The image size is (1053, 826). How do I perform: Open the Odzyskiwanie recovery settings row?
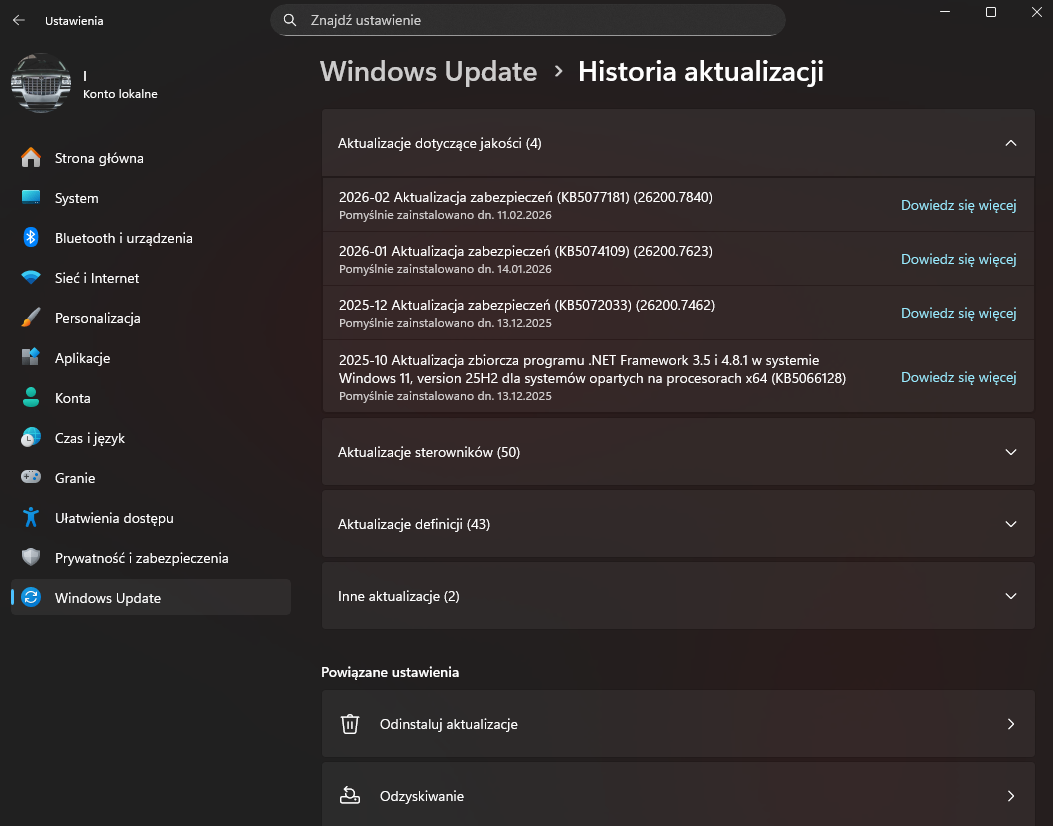point(677,796)
